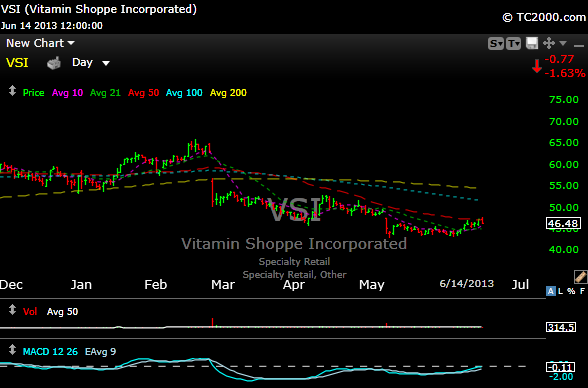This screenshot has width=588, height=388.
Task: Click the 46.48 current price box
Action: (563, 223)
